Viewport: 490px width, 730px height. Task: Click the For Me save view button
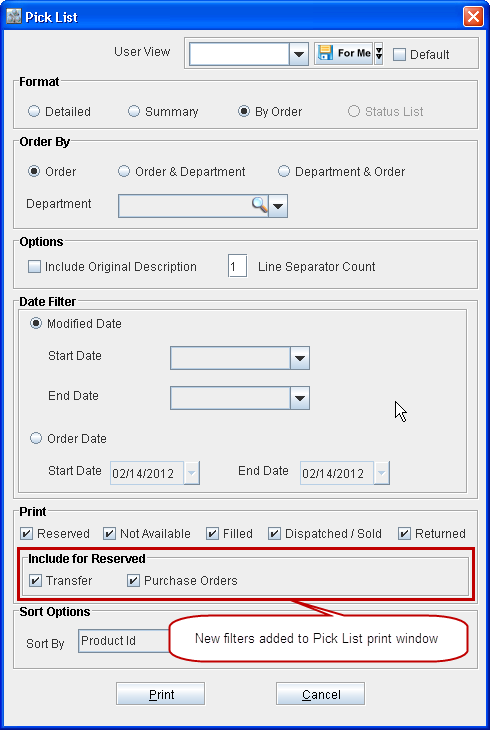(343, 54)
